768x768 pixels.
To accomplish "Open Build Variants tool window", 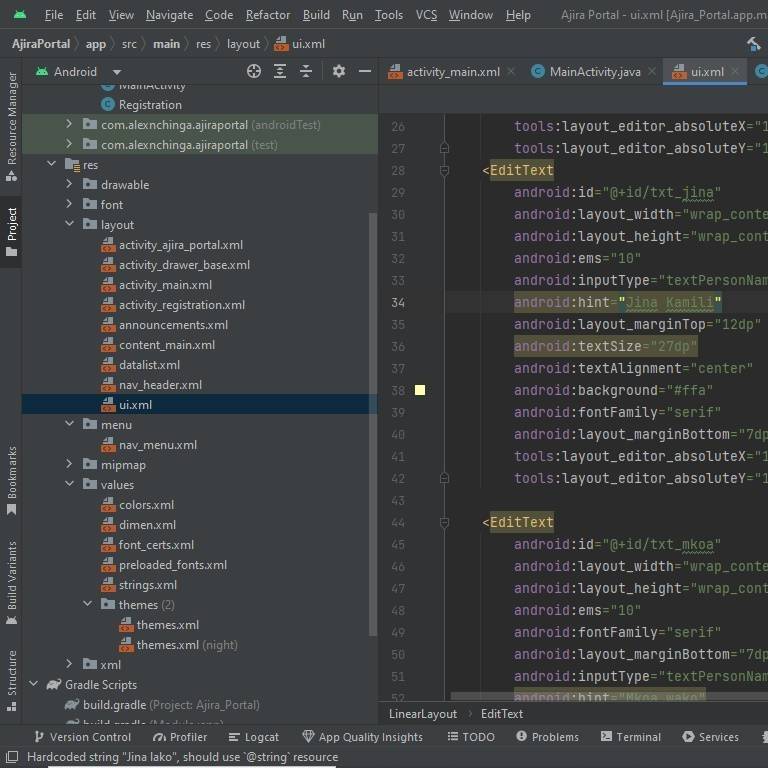I will point(12,583).
